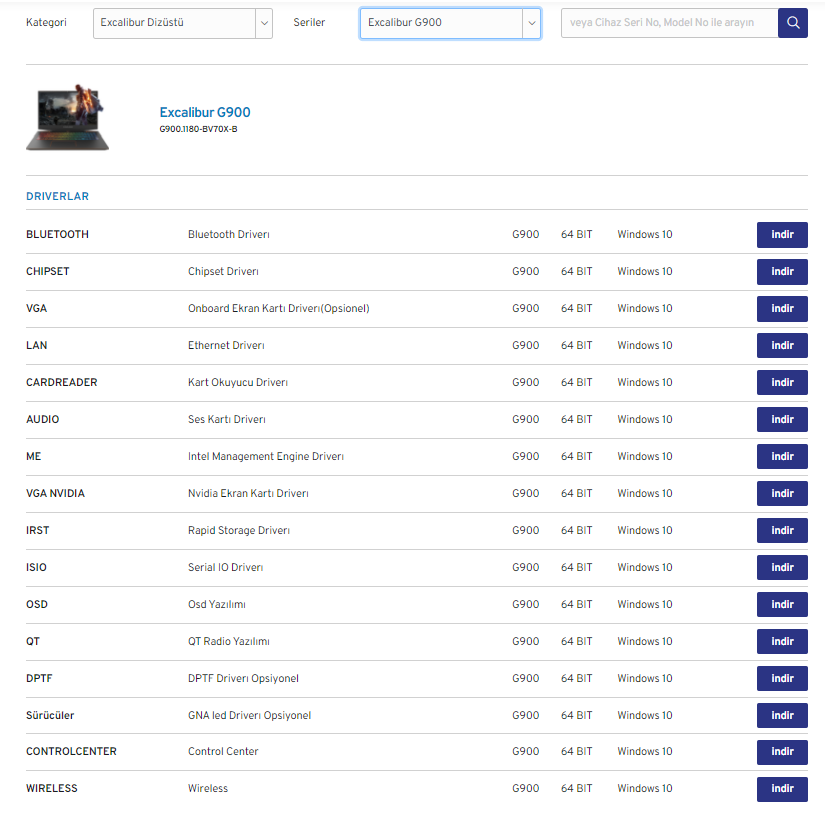Screen dimensions: 825x816
Task: Click the model number G900.1180-BV70X-B text
Action: (198, 129)
